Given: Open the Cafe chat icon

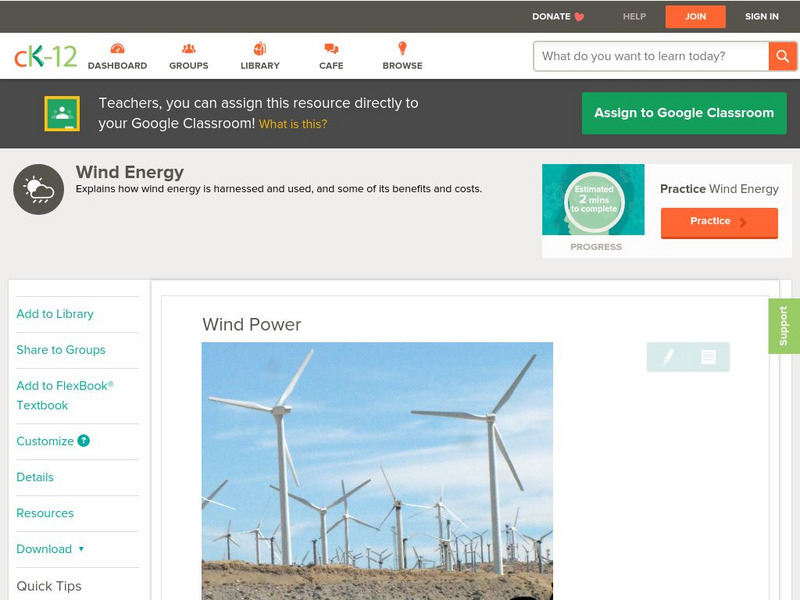Looking at the screenshot, I should click(331, 49).
